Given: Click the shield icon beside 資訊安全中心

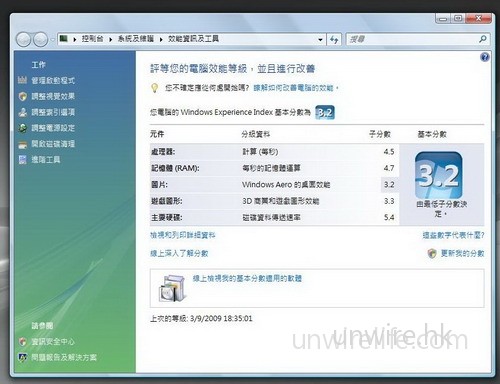Looking at the screenshot, I should coord(22,342).
